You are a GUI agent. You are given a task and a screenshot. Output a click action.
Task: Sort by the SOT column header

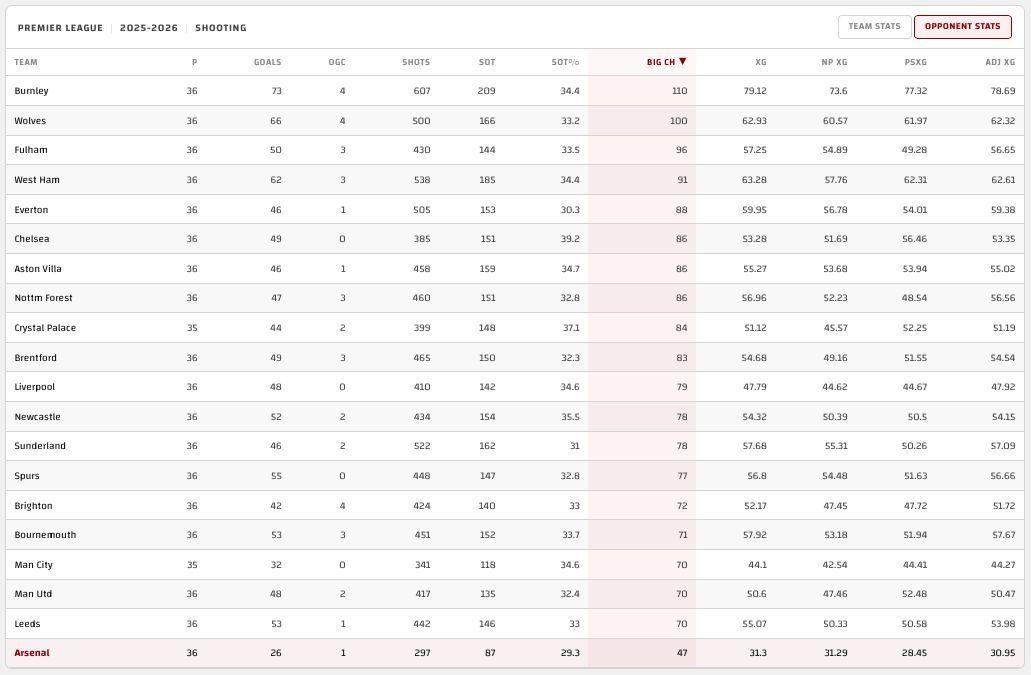[x=487, y=62]
